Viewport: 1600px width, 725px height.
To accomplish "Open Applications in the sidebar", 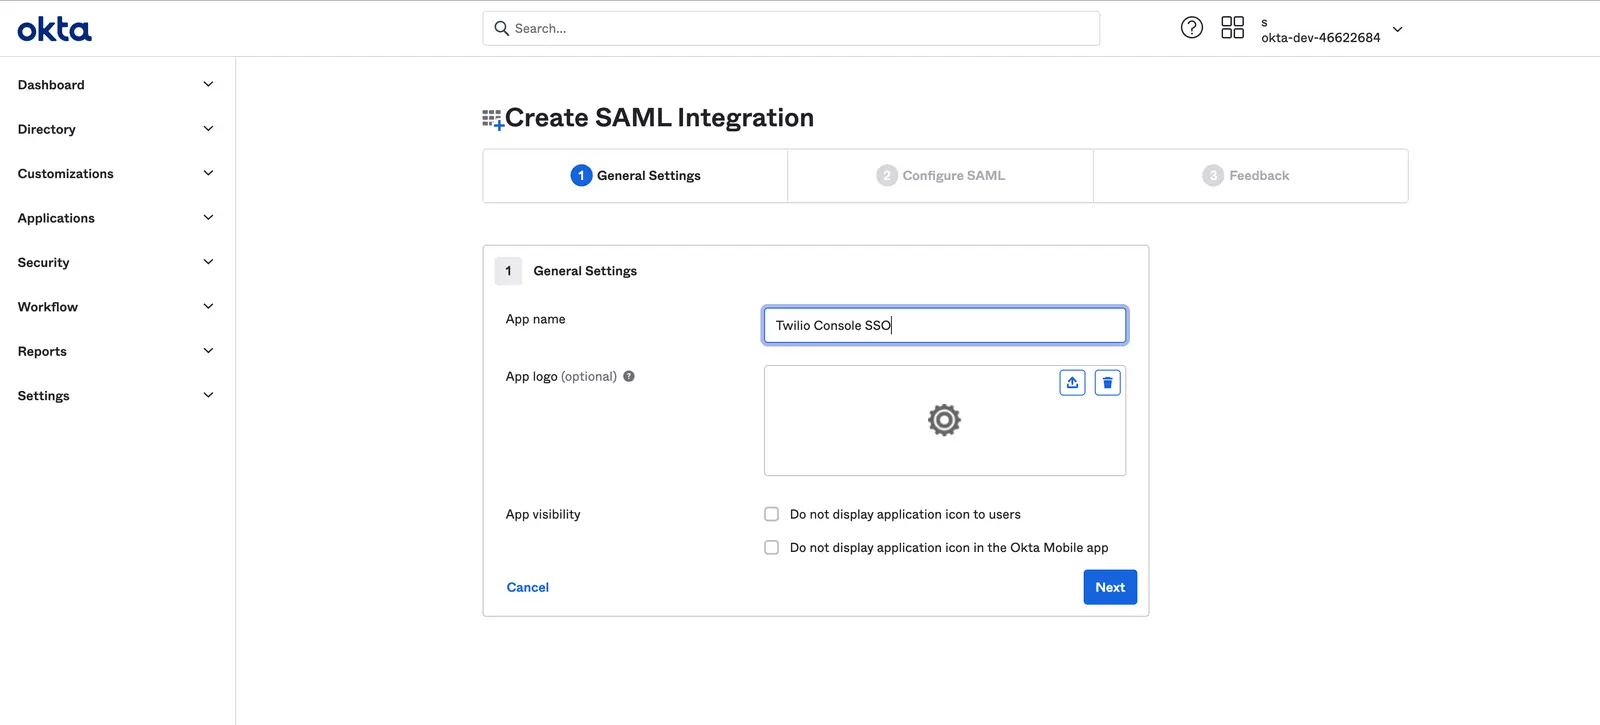I will [x=56, y=218].
